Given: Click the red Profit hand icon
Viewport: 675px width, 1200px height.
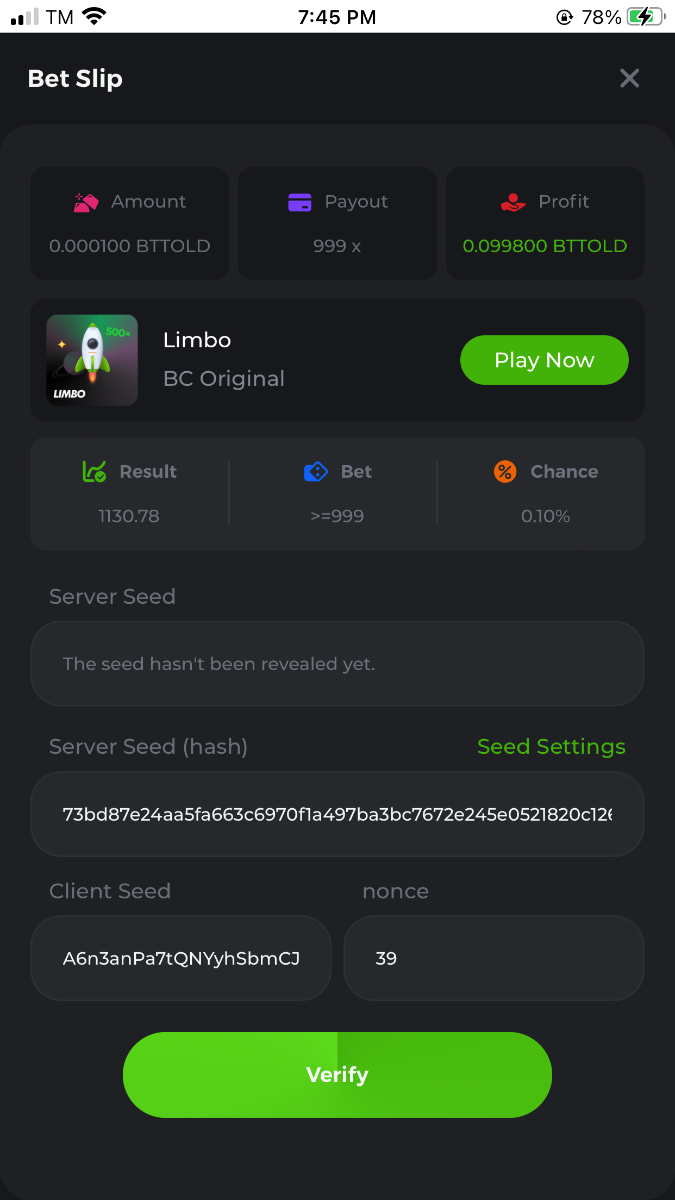Looking at the screenshot, I should click(513, 202).
